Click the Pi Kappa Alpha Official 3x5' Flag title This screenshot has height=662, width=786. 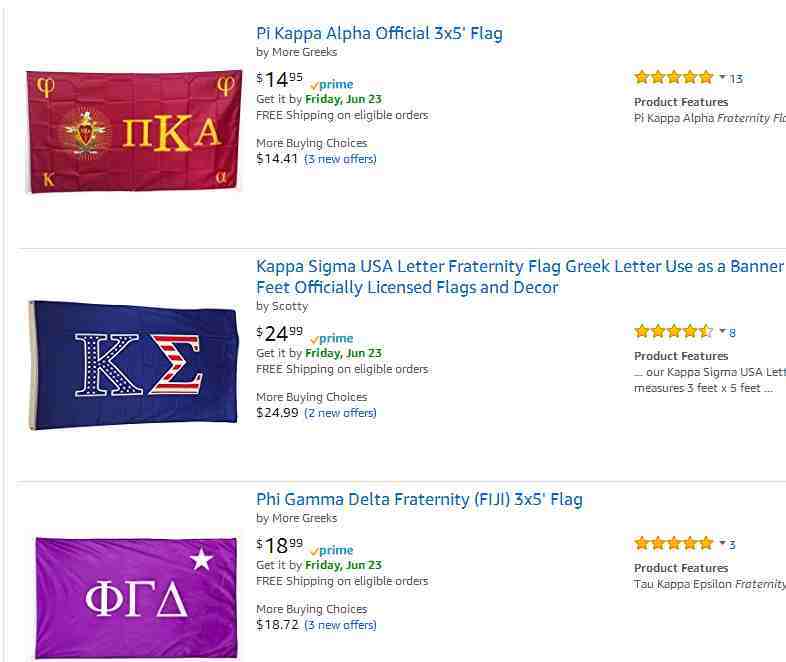pyautogui.click(x=379, y=34)
